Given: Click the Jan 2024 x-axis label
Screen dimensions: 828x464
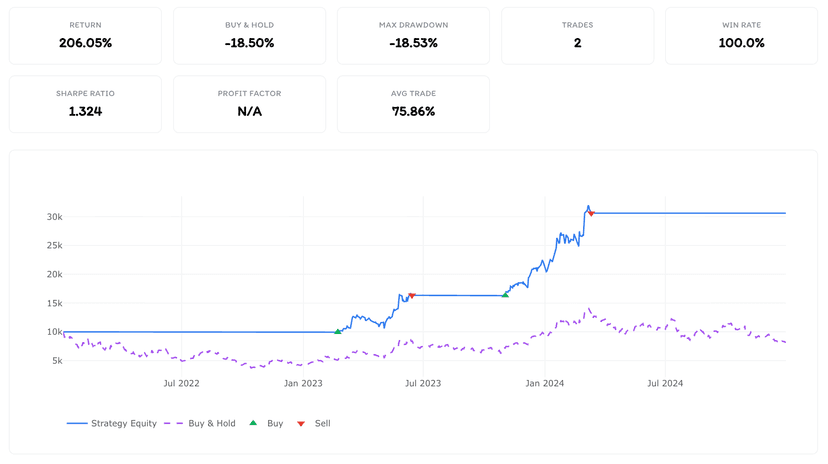Looking at the screenshot, I should click(x=544, y=383).
